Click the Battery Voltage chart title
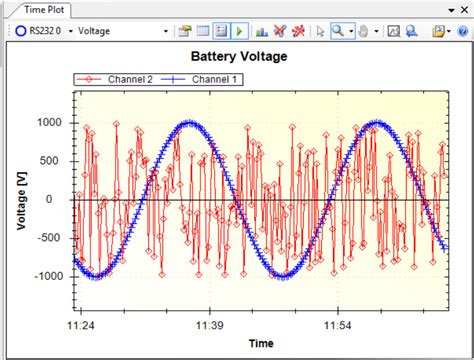Viewport: 474px width, 360px height. coord(239,56)
